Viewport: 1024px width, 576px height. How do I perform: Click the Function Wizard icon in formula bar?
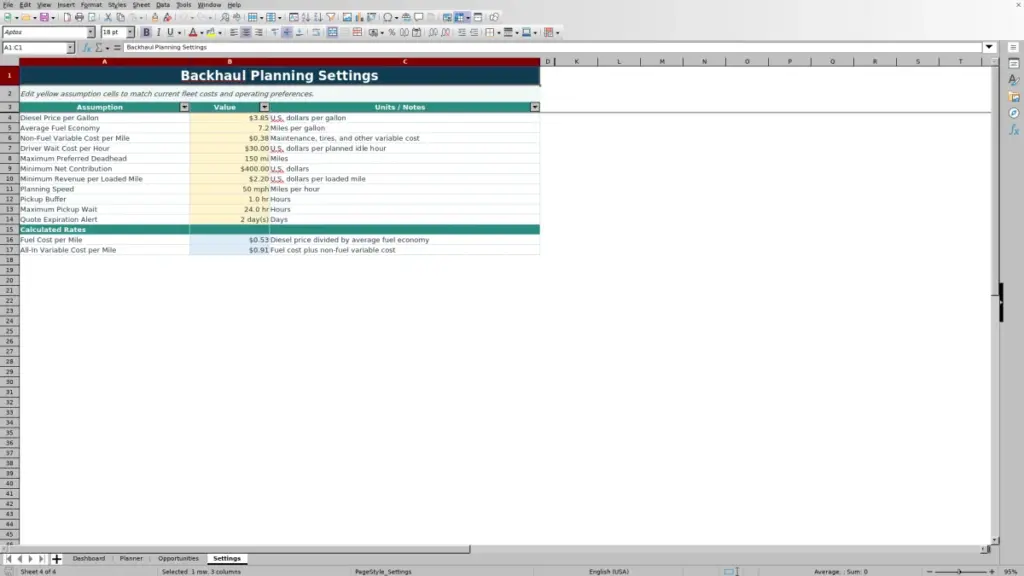pos(86,48)
